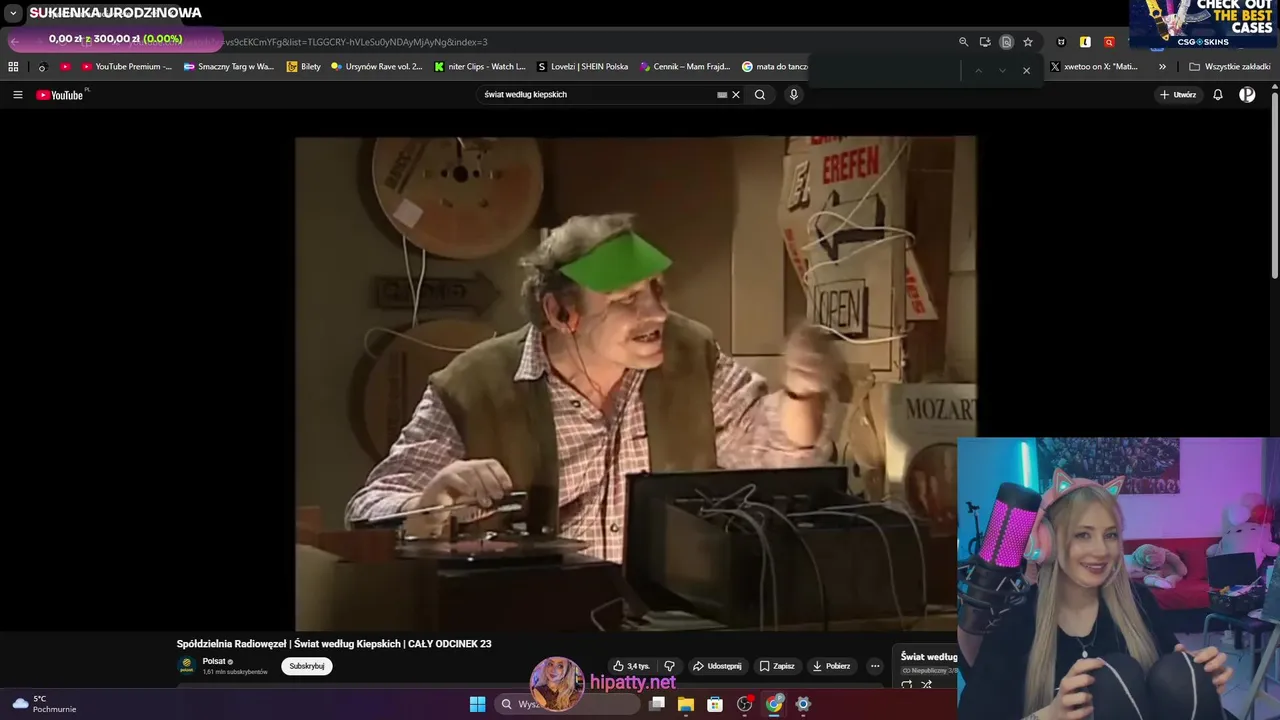Click the Windows taskbar search box

[568, 704]
